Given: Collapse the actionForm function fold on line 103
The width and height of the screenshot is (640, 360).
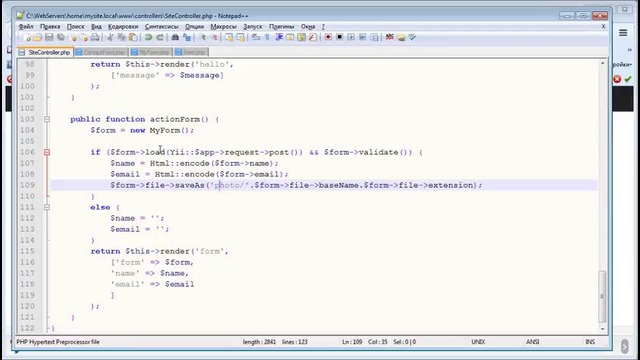Looking at the screenshot, I should click(47, 119).
